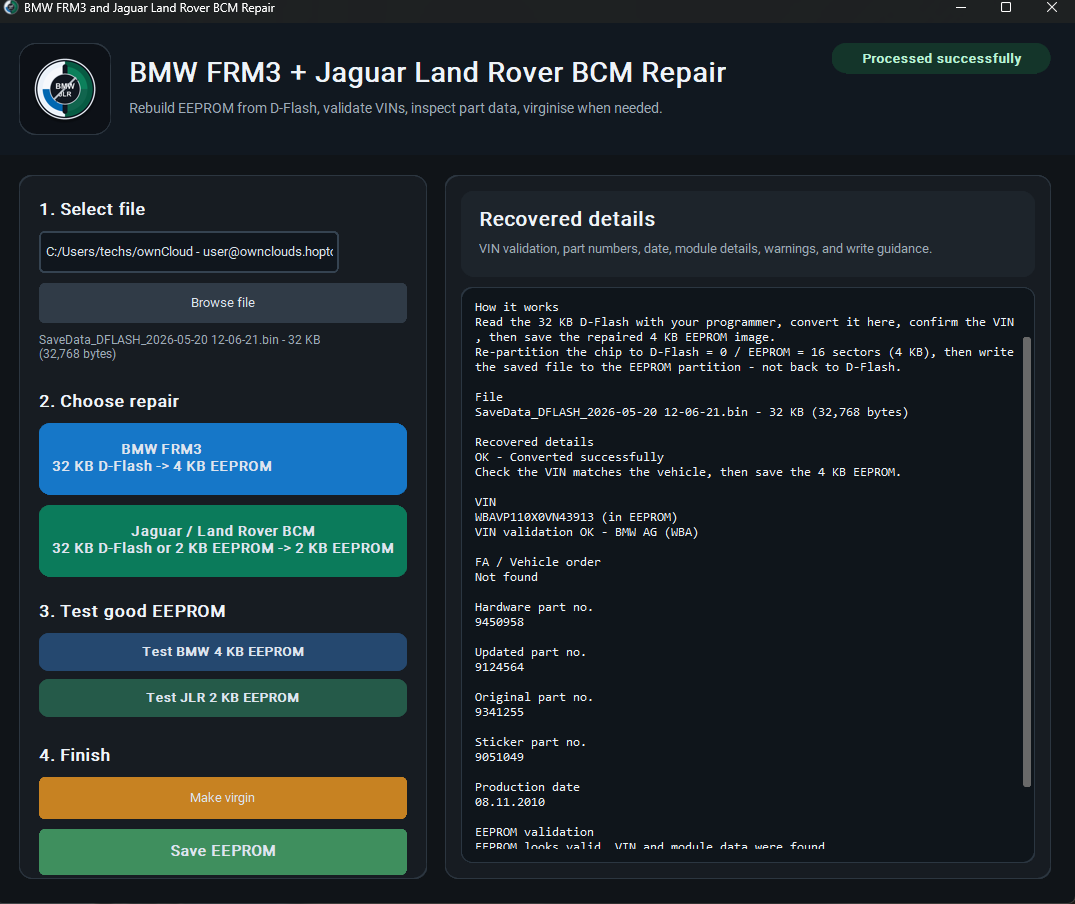Click 'Not found' under FA / Vehicle order
The width and height of the screenshot is (1075, 904).
click(506, 577)
